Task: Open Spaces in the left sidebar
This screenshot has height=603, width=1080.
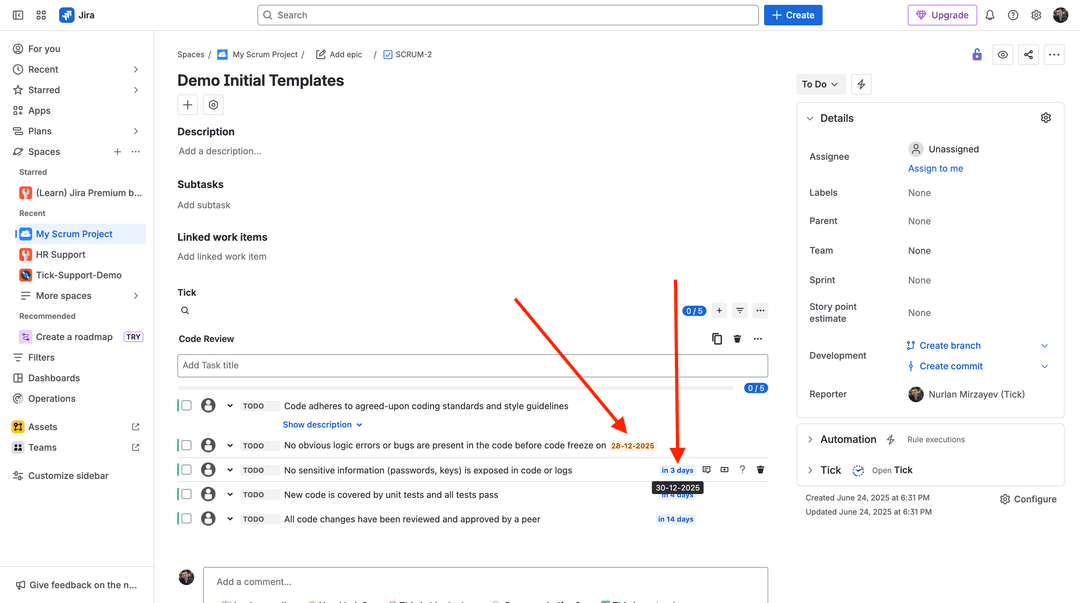Action: pyautogui.click(x=42, y=151)
